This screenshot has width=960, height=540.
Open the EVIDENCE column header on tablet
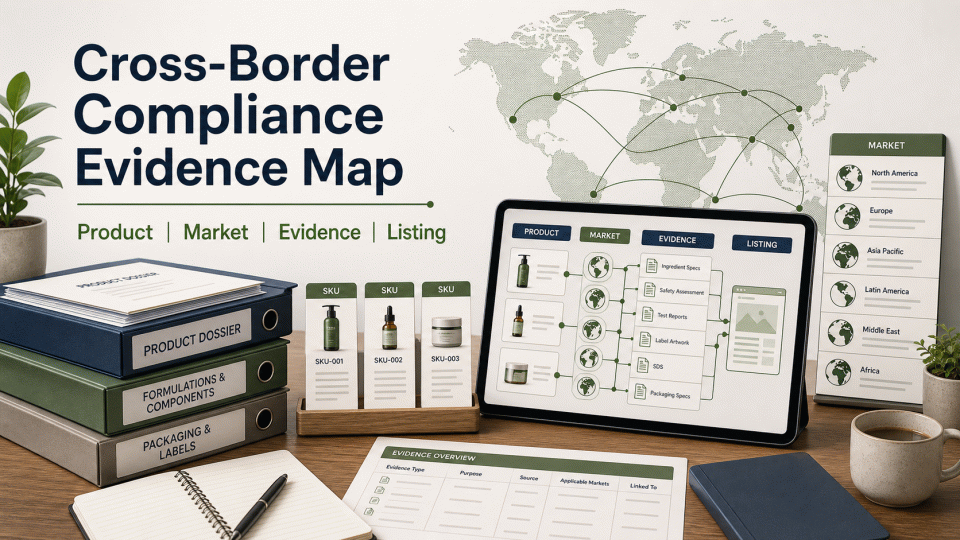coord(677,239)
